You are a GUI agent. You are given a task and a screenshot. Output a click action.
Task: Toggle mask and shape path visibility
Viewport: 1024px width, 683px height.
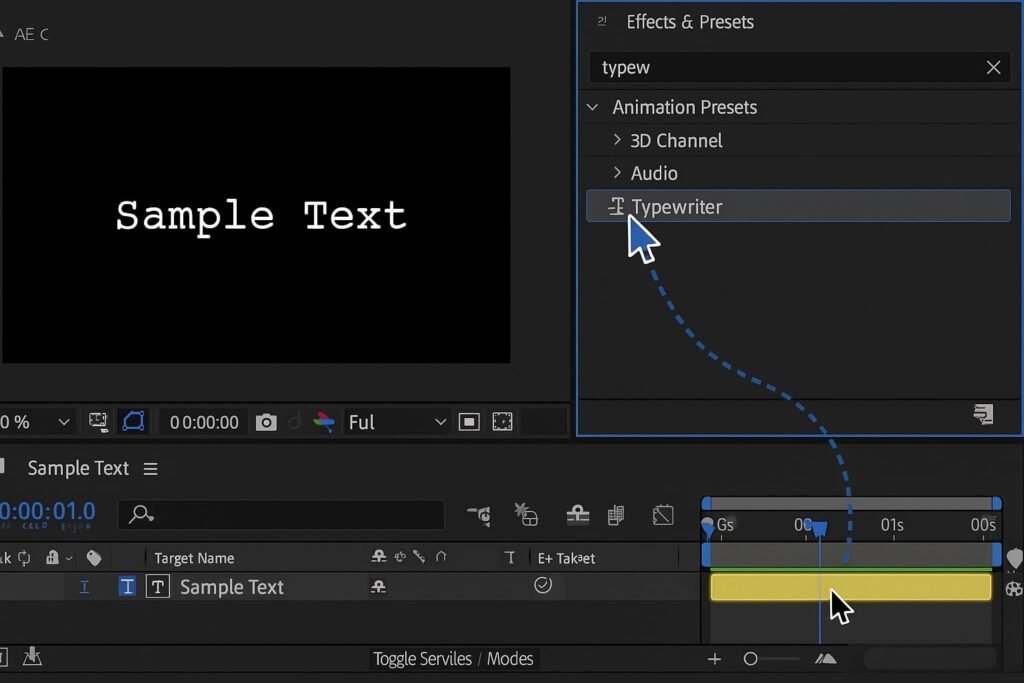(133, 422)
